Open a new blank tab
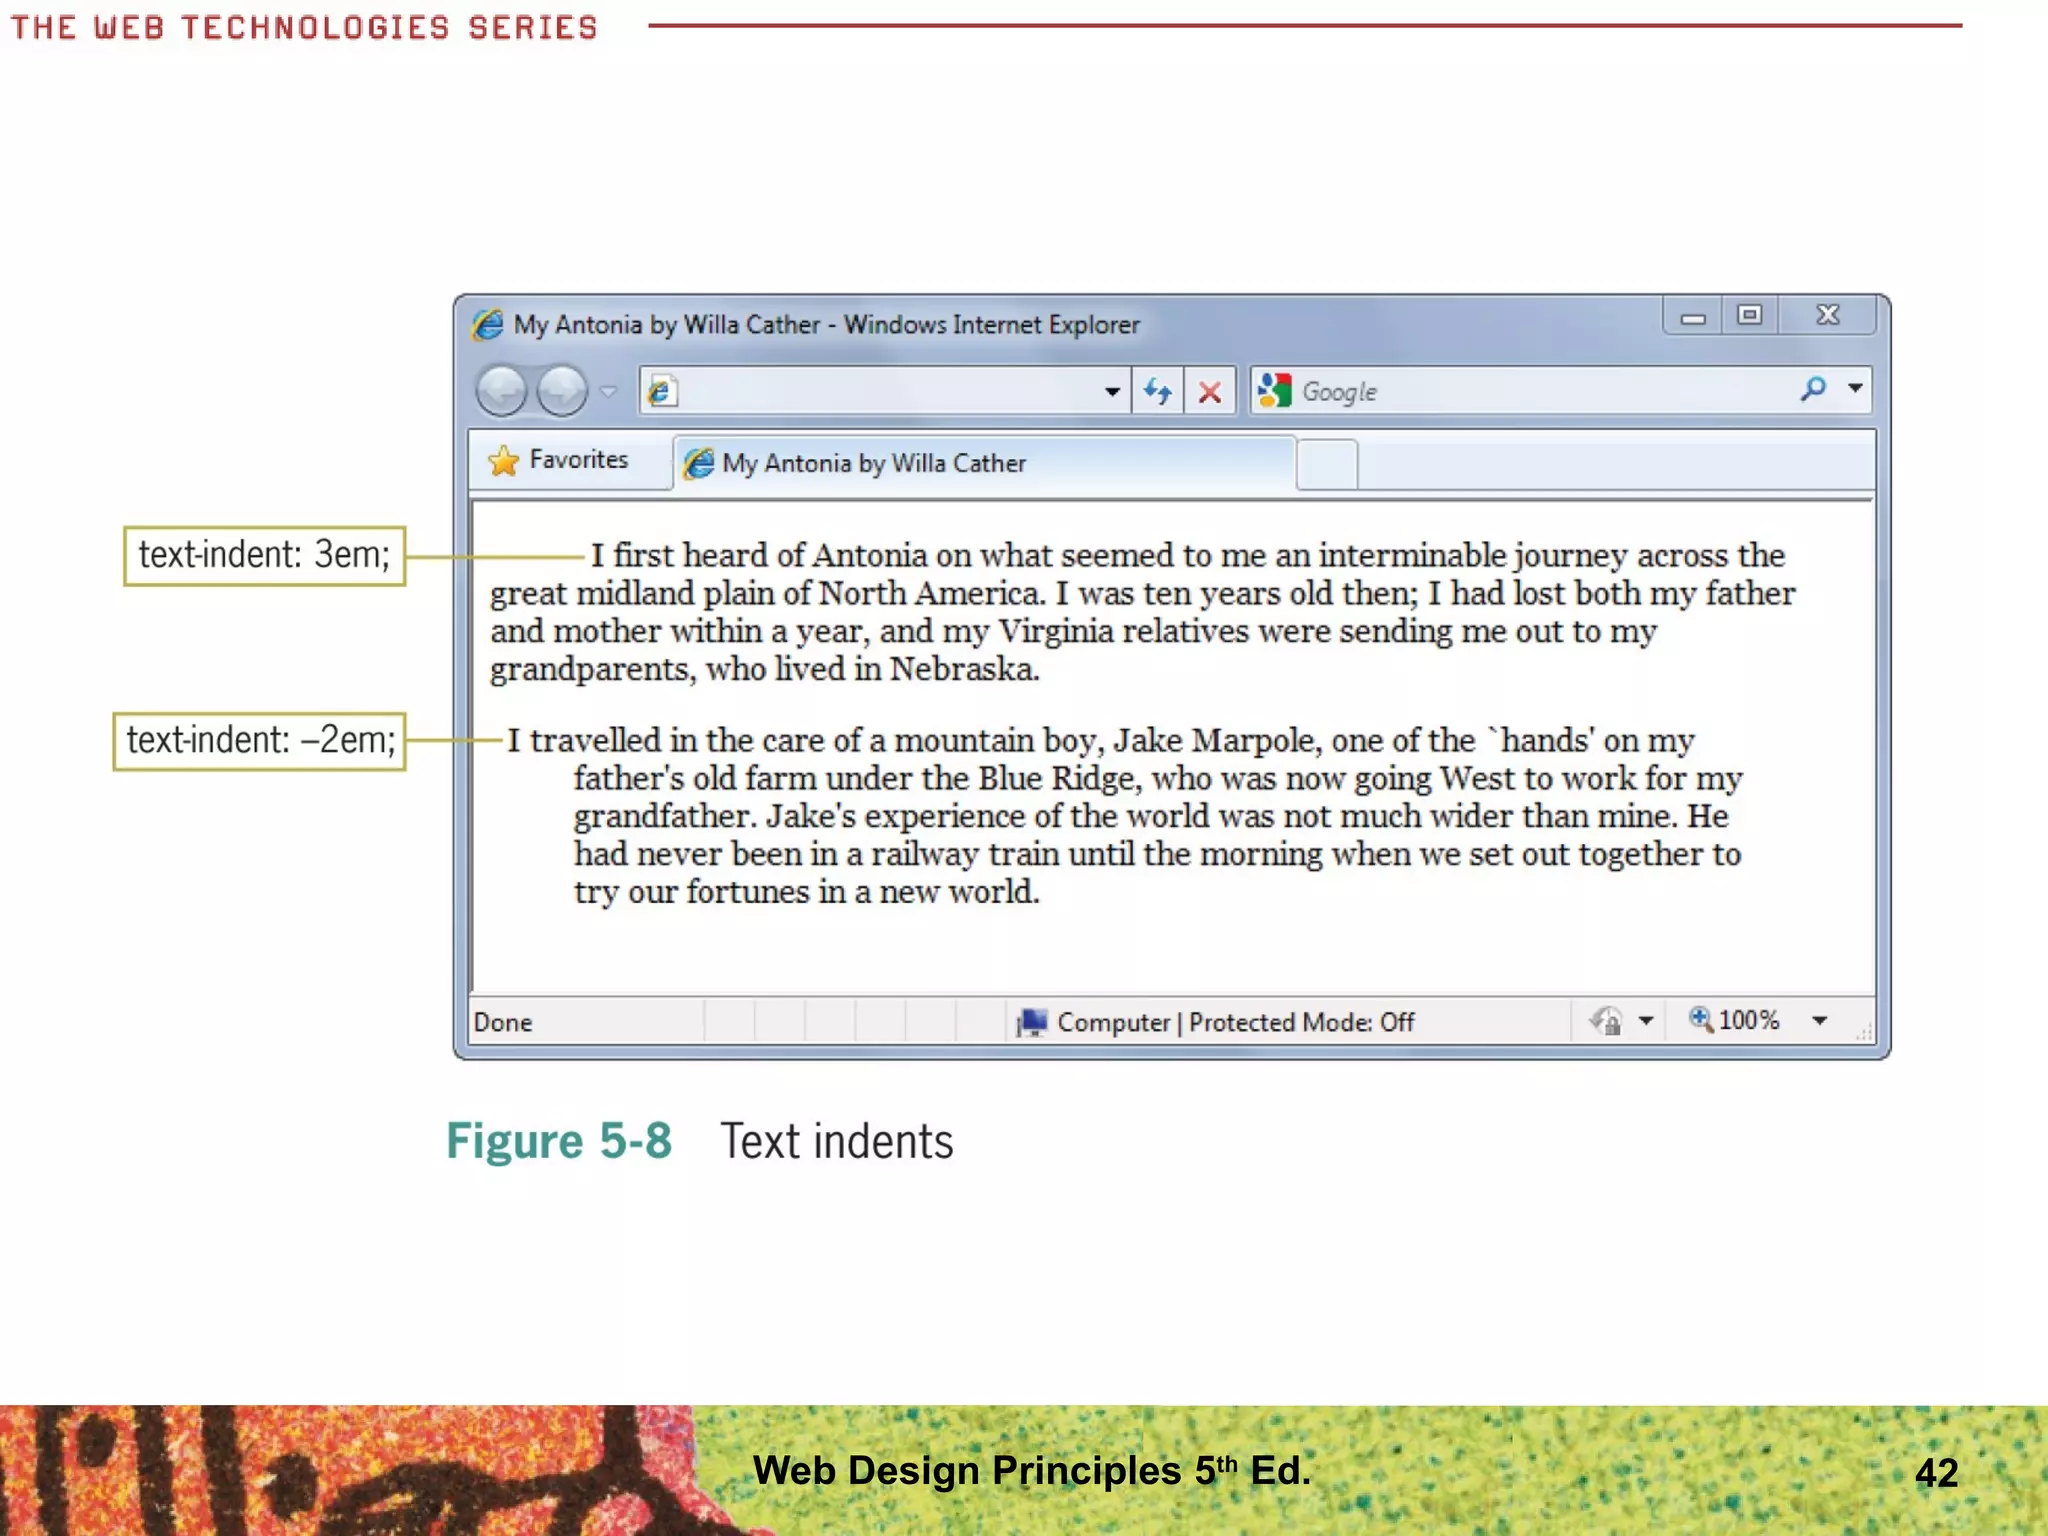 click(x=1327, y=464)
